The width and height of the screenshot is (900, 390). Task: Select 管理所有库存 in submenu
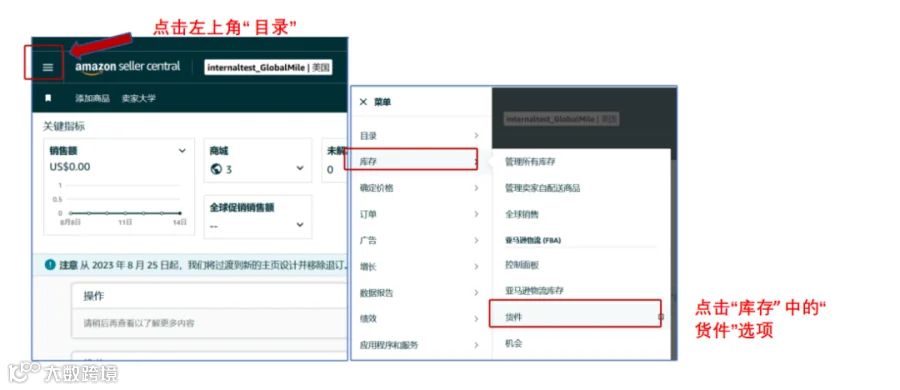tap(530, 162)
